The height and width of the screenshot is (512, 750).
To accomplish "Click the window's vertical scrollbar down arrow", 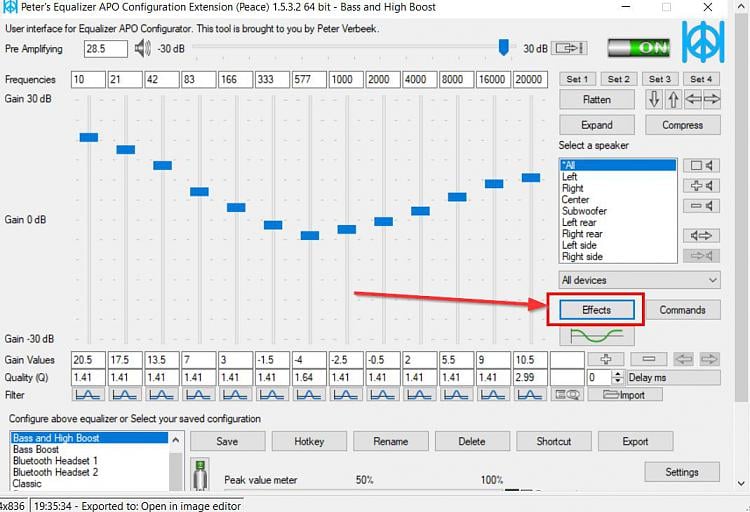I will coord(741,484).
